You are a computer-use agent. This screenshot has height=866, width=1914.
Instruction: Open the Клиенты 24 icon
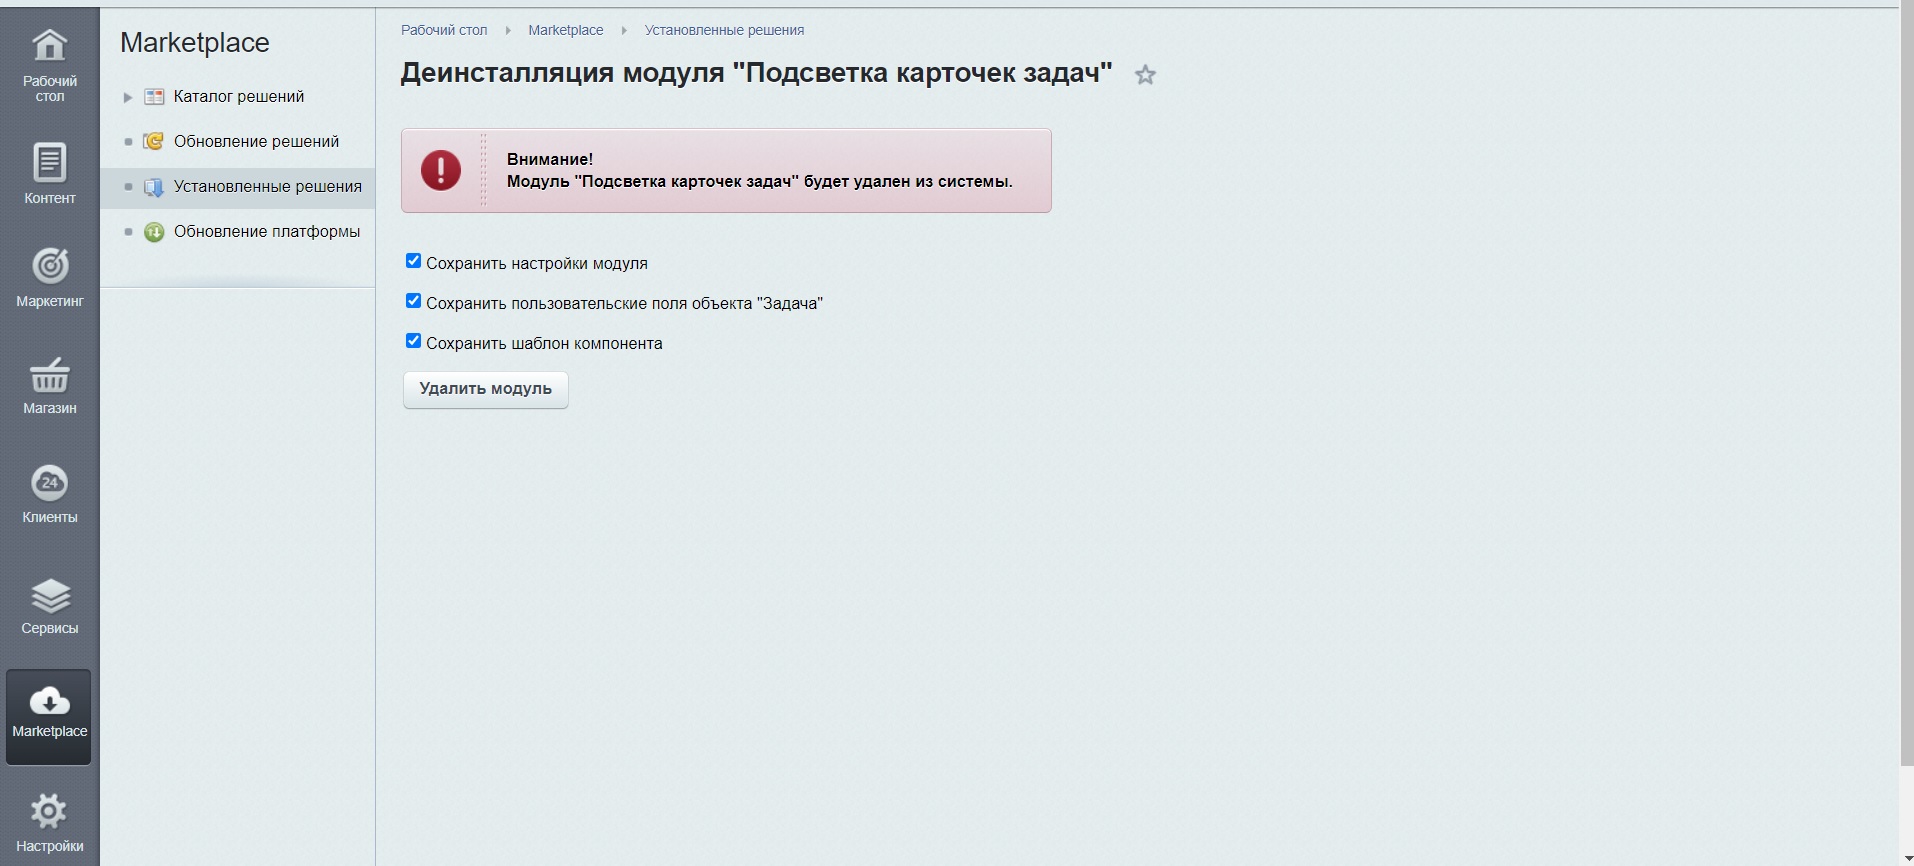point(49,483)
